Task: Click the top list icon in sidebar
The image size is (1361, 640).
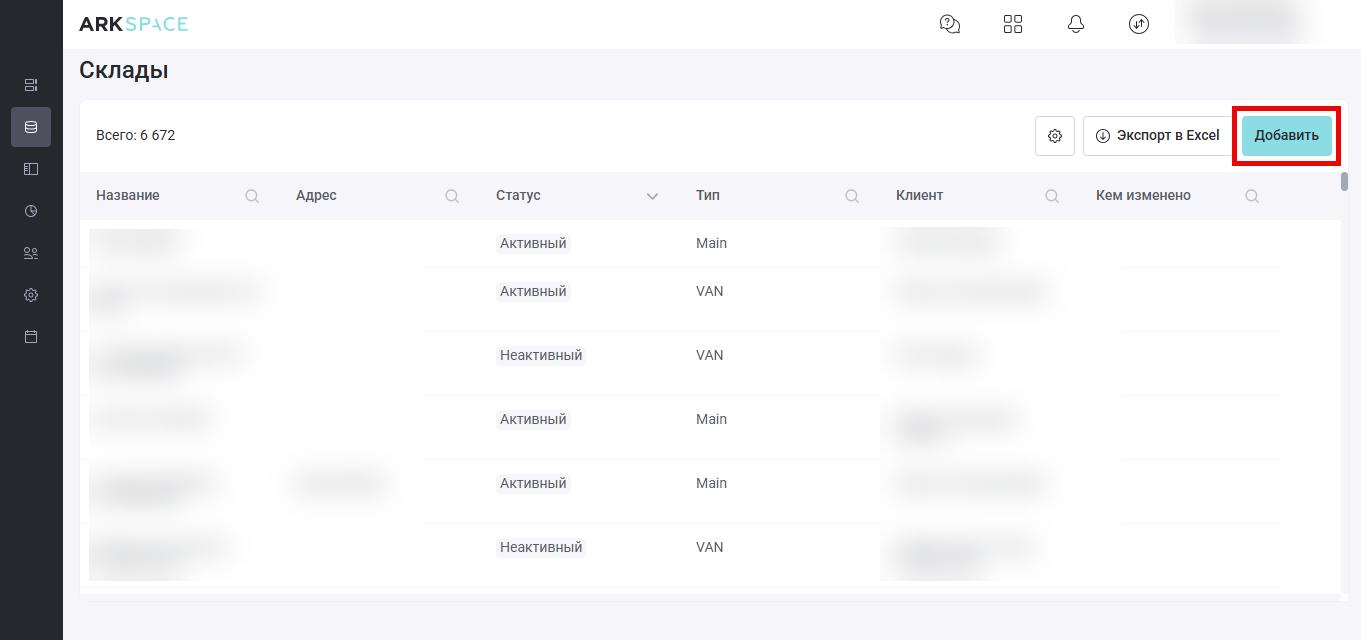Action: [31, 85]
